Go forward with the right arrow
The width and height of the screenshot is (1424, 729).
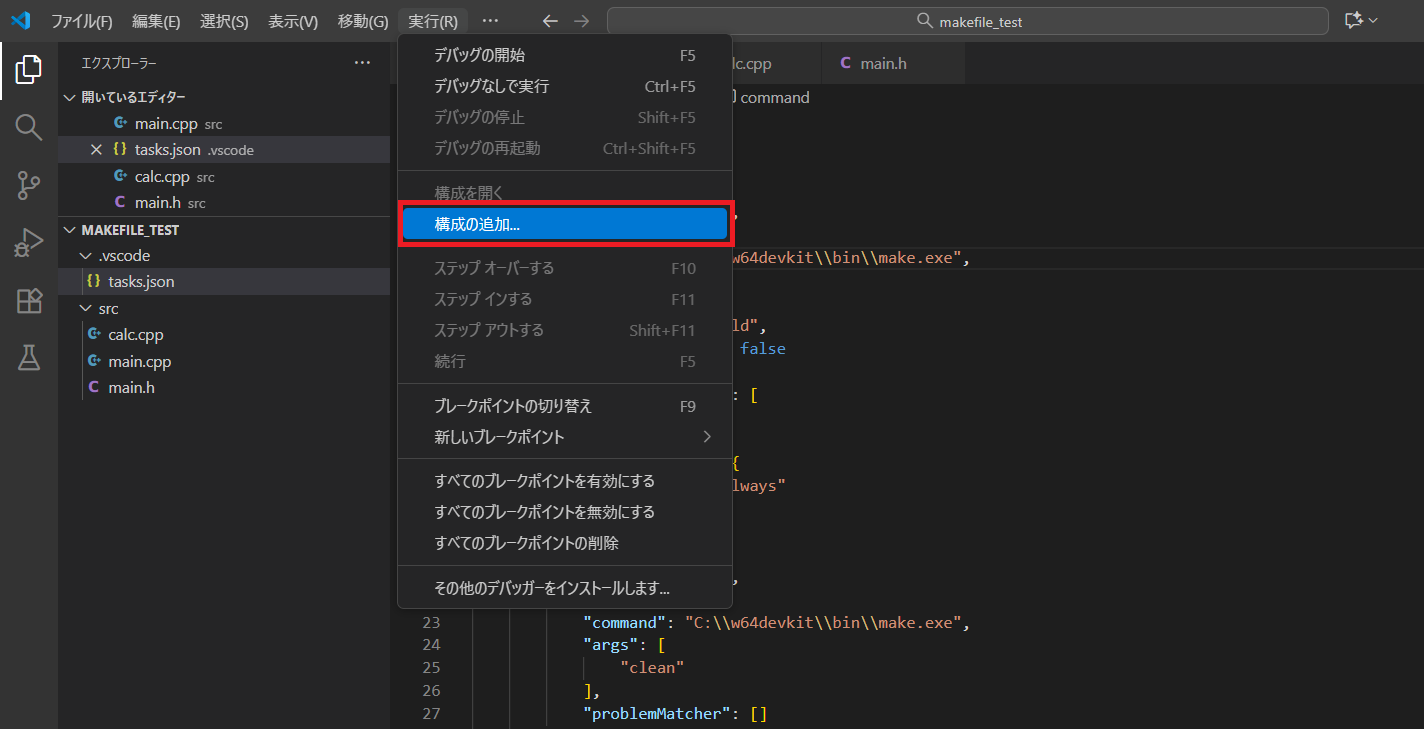click(x=581, y=21)
